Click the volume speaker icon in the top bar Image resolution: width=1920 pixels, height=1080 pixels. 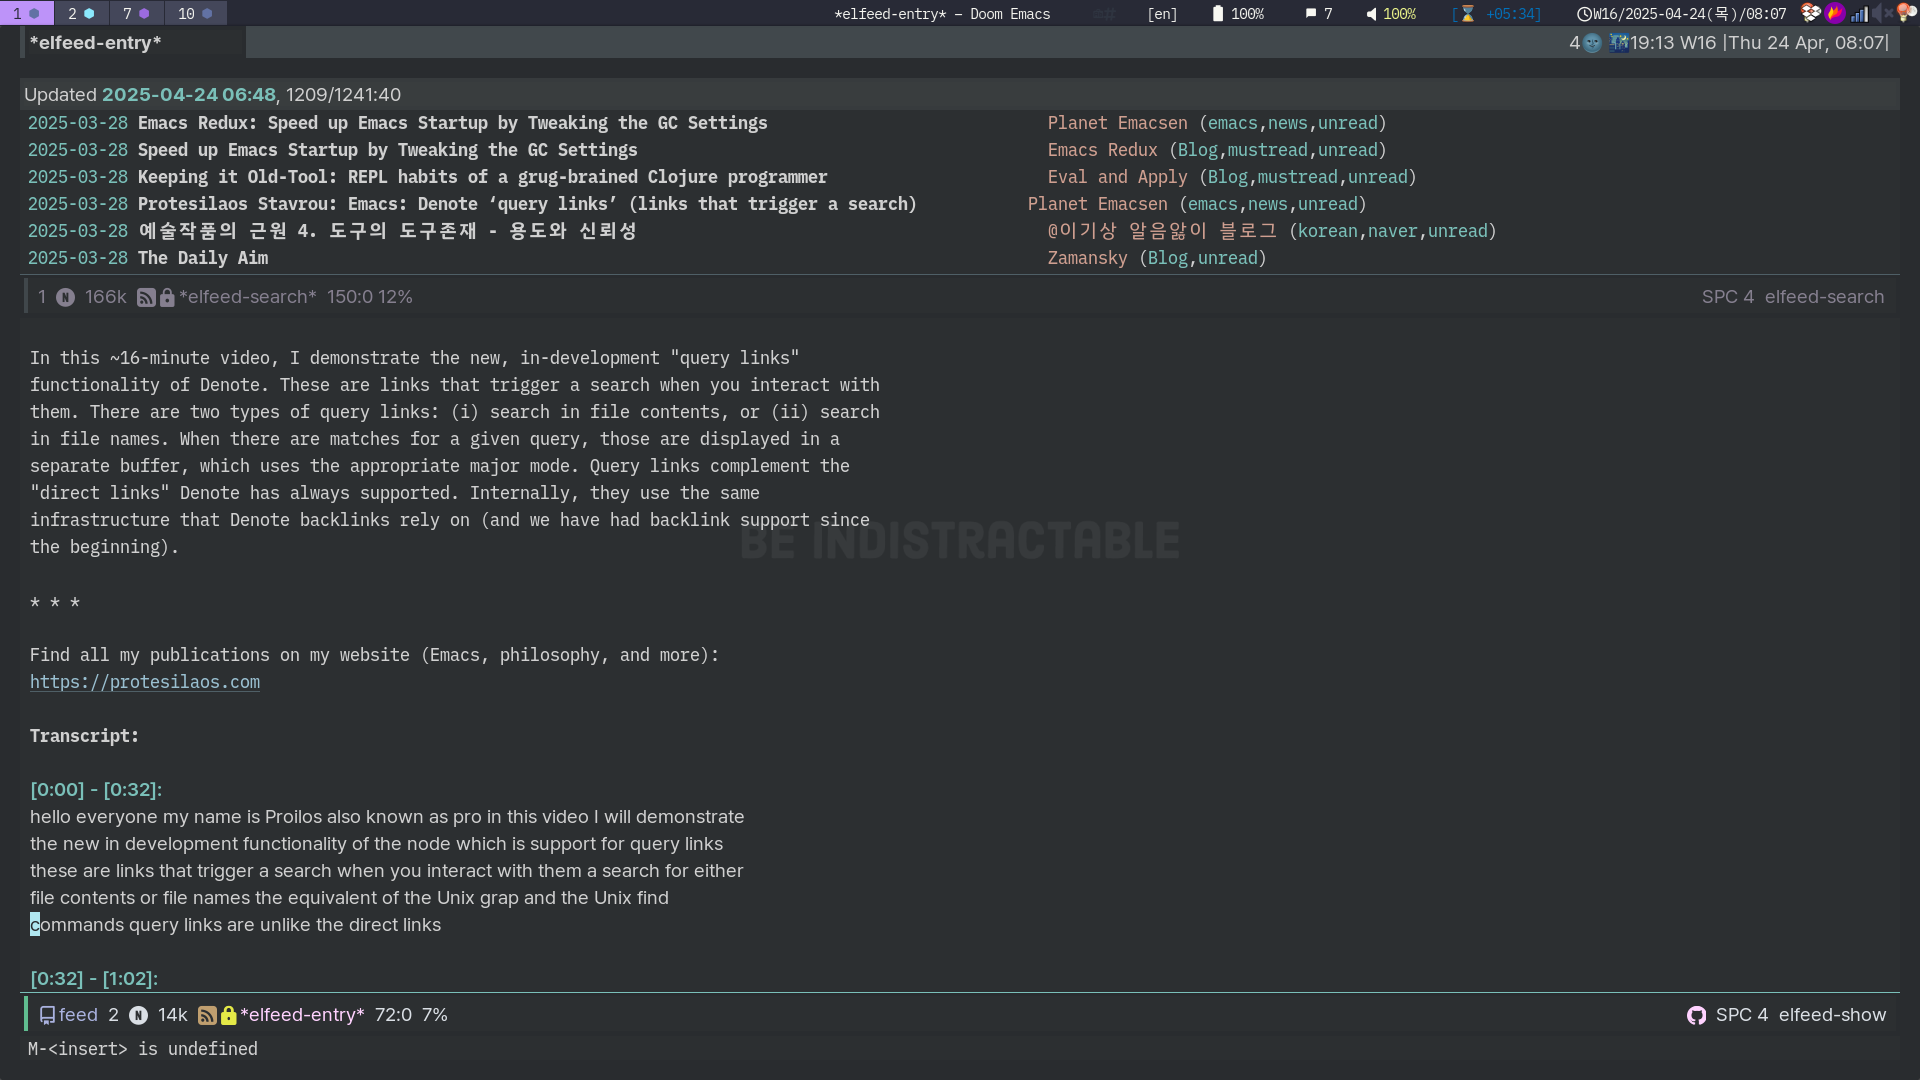point(1371,14)
